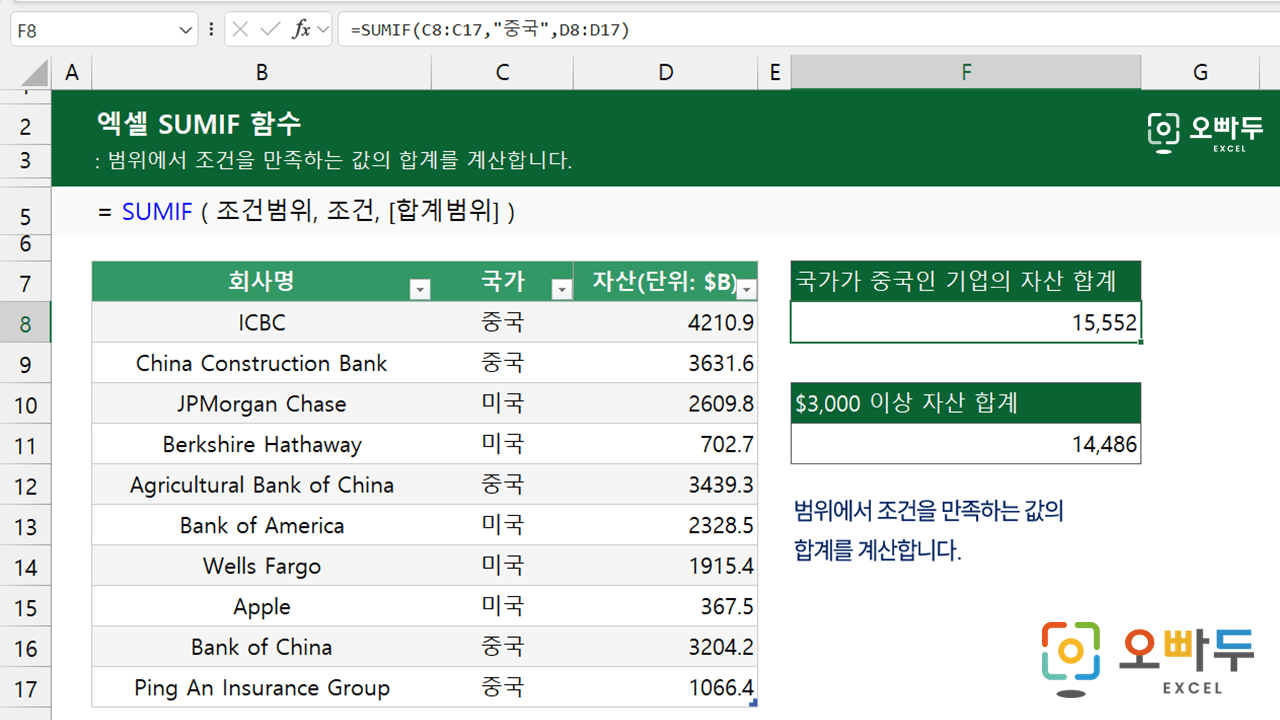Select the 국가가 중국인 기업의 자산 합계 header cell
The height and width of the screenshot is (720, 1280).
tap(966, 281)
